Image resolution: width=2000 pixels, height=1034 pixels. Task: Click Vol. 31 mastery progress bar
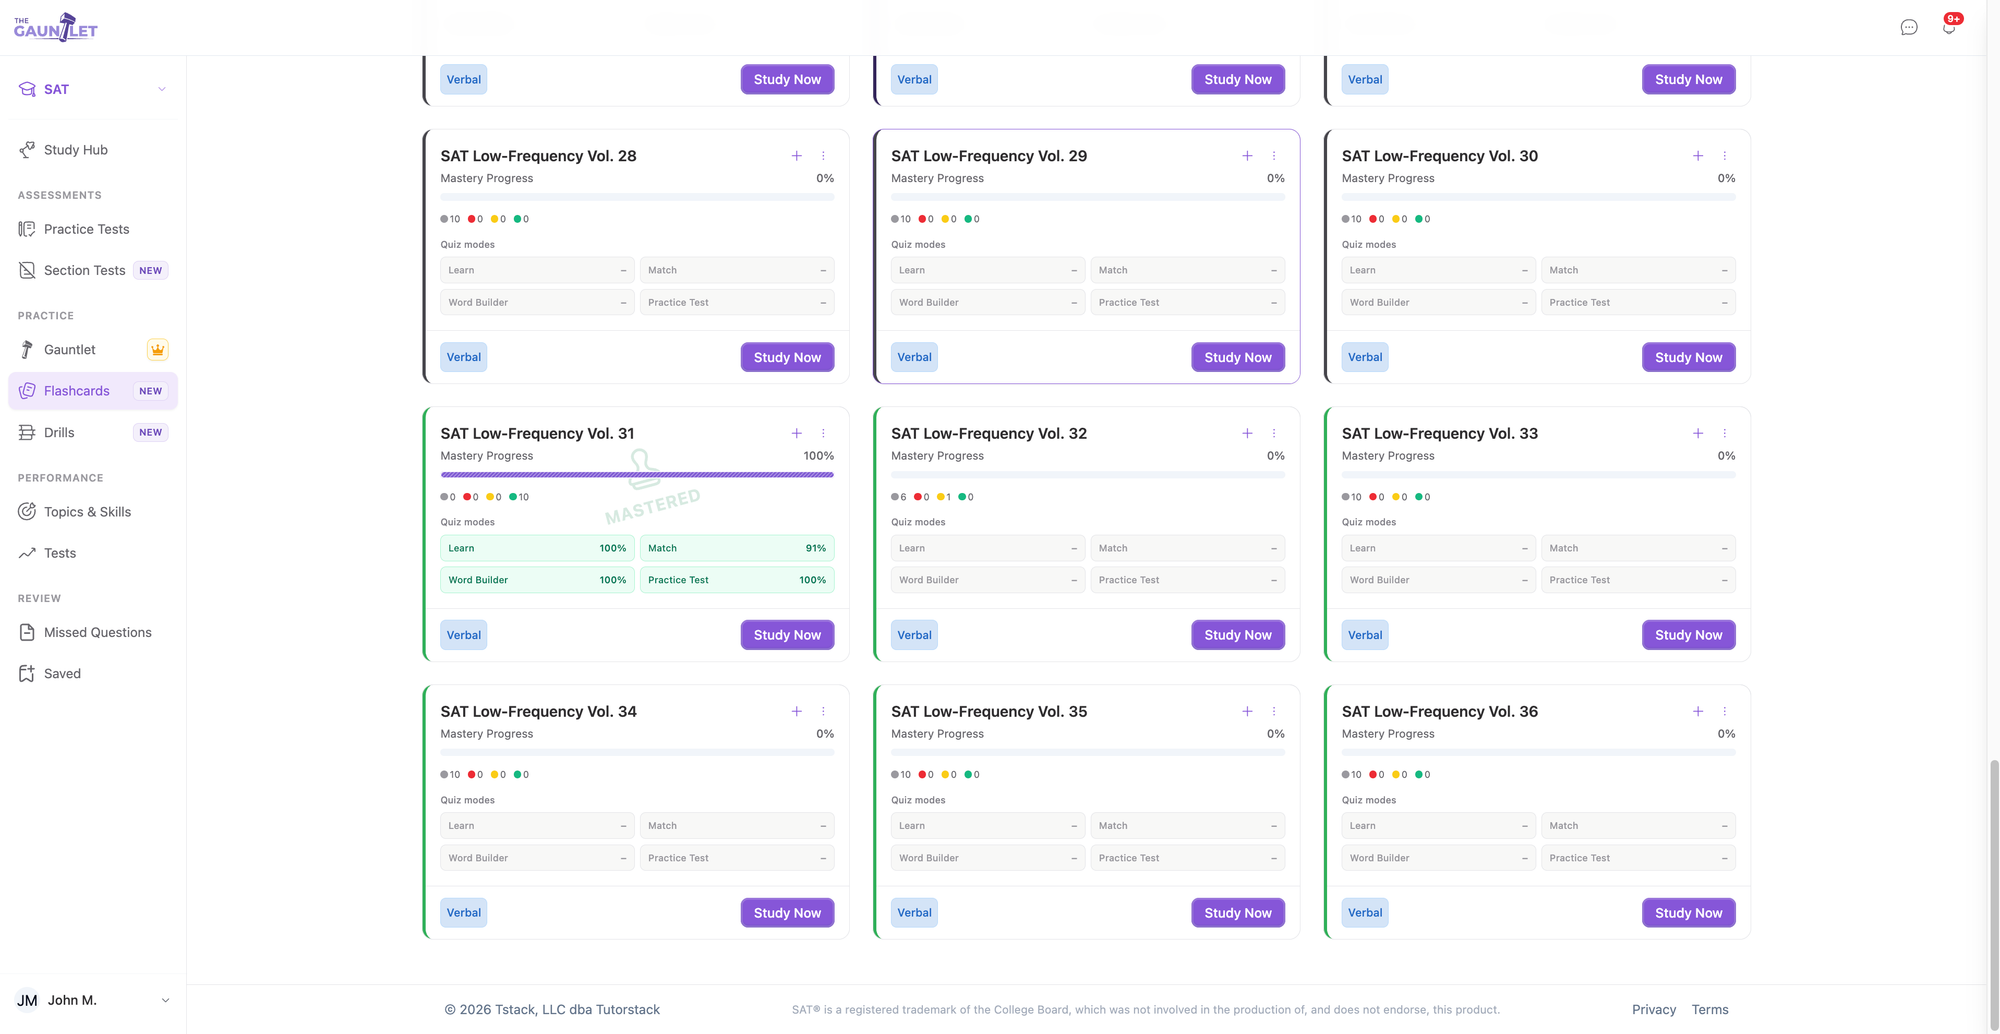(x=637, y=475)
